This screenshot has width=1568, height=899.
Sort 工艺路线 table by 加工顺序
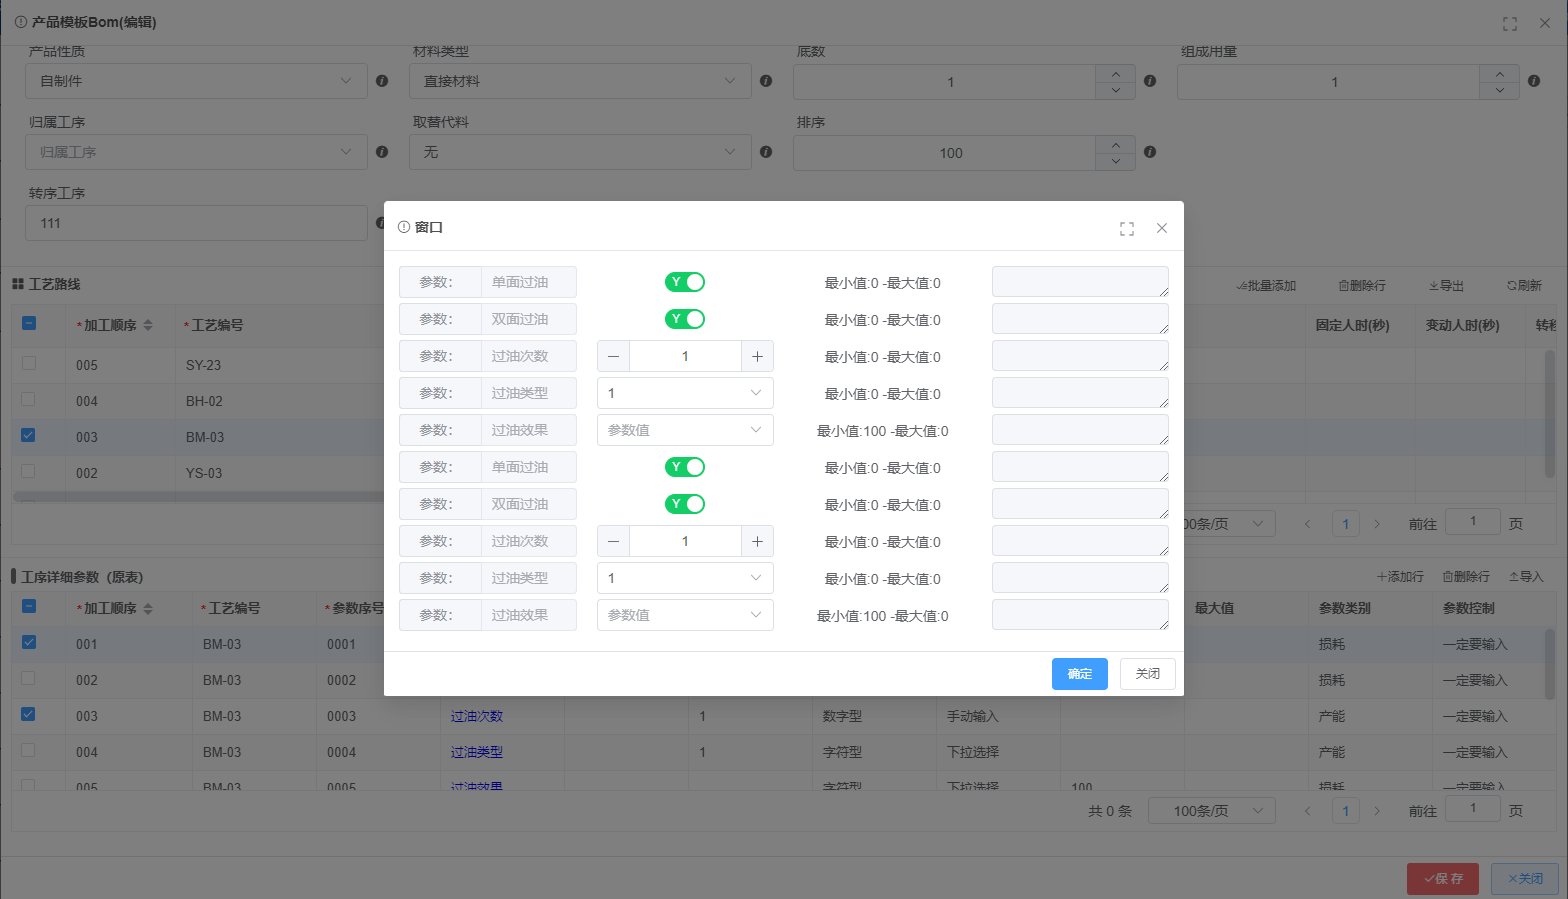point(148,325)
